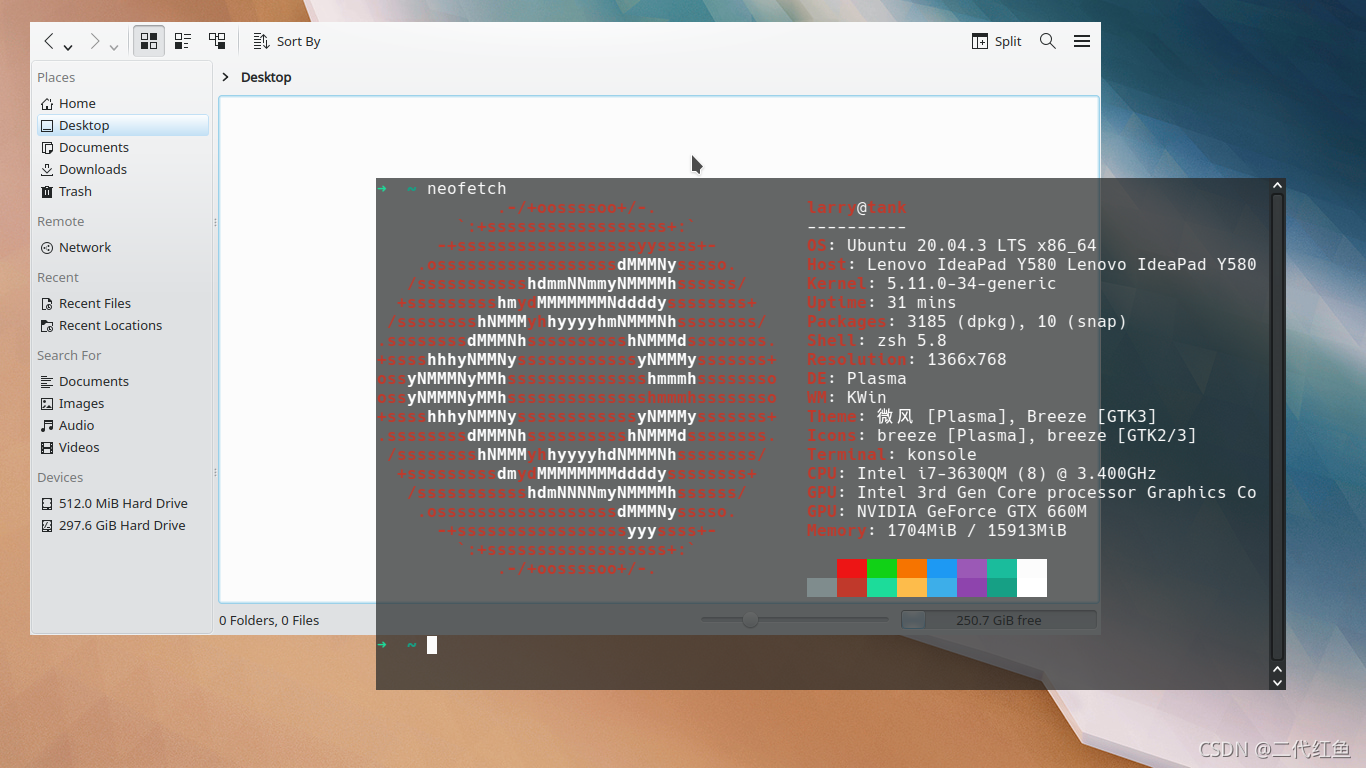Viewport: 1366px width, 768px height.
Task: Click the Devices section header
Action: [x=60, y=477]
